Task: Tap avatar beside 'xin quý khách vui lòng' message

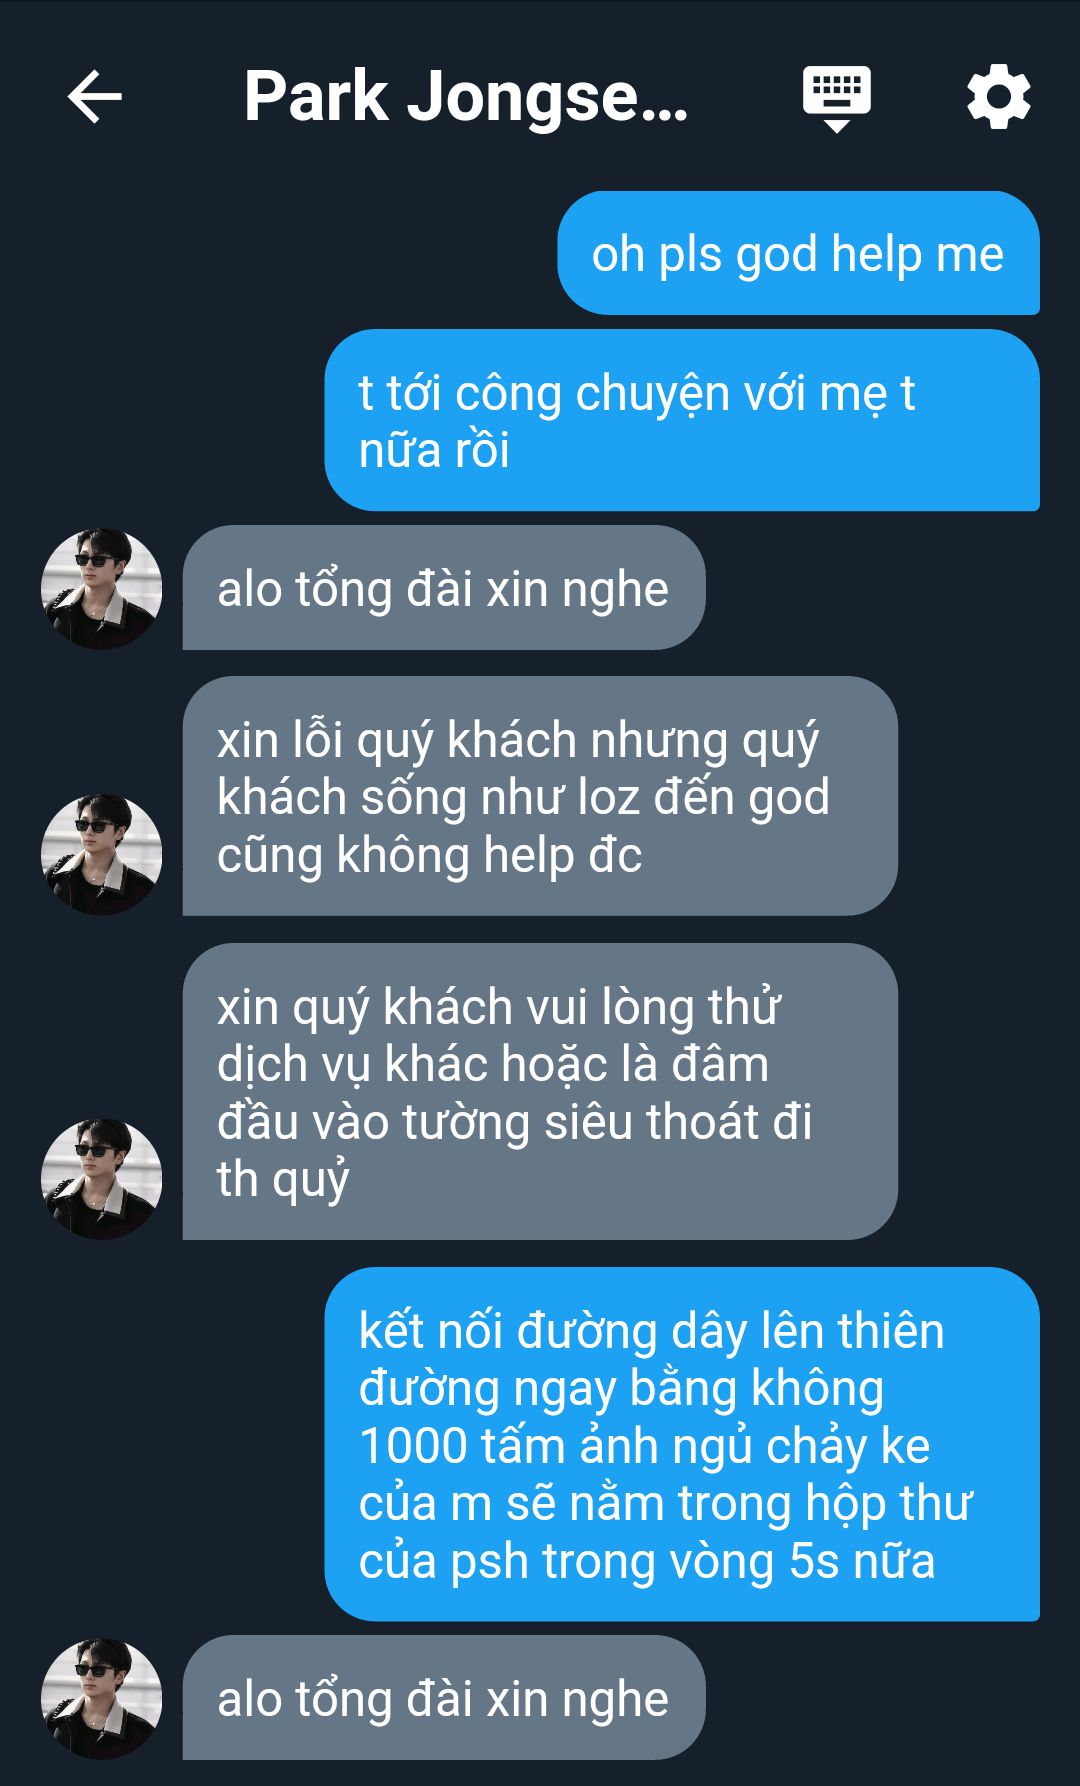Action: pos(101,1179)
